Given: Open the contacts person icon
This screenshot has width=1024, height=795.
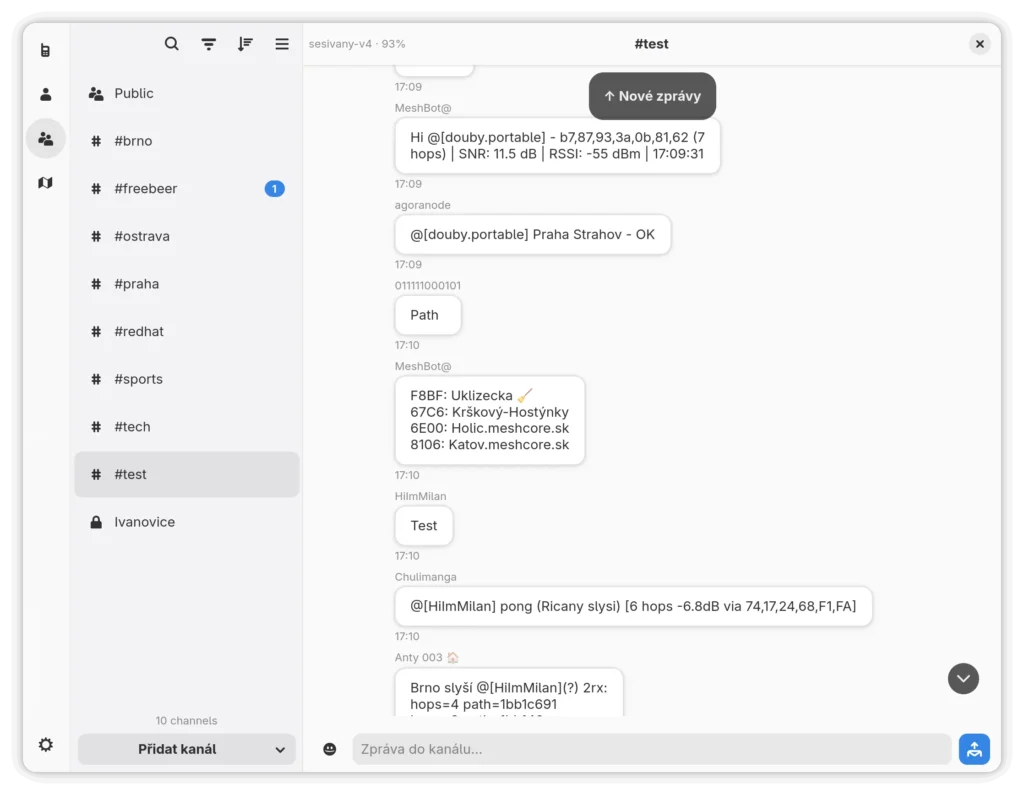Looking at the screenshot, I should (x=45, y=95).
